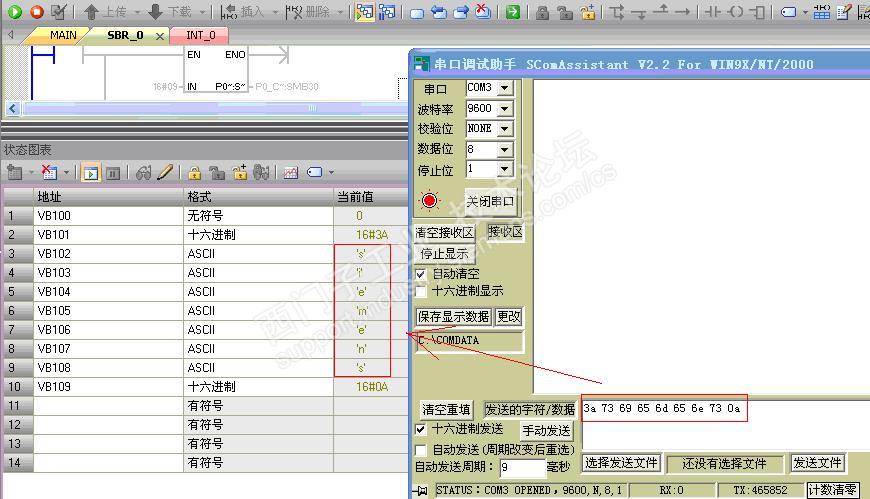Open the insert dropdown arrow
This screenshot has height=499, width=870.
(275, 12)
